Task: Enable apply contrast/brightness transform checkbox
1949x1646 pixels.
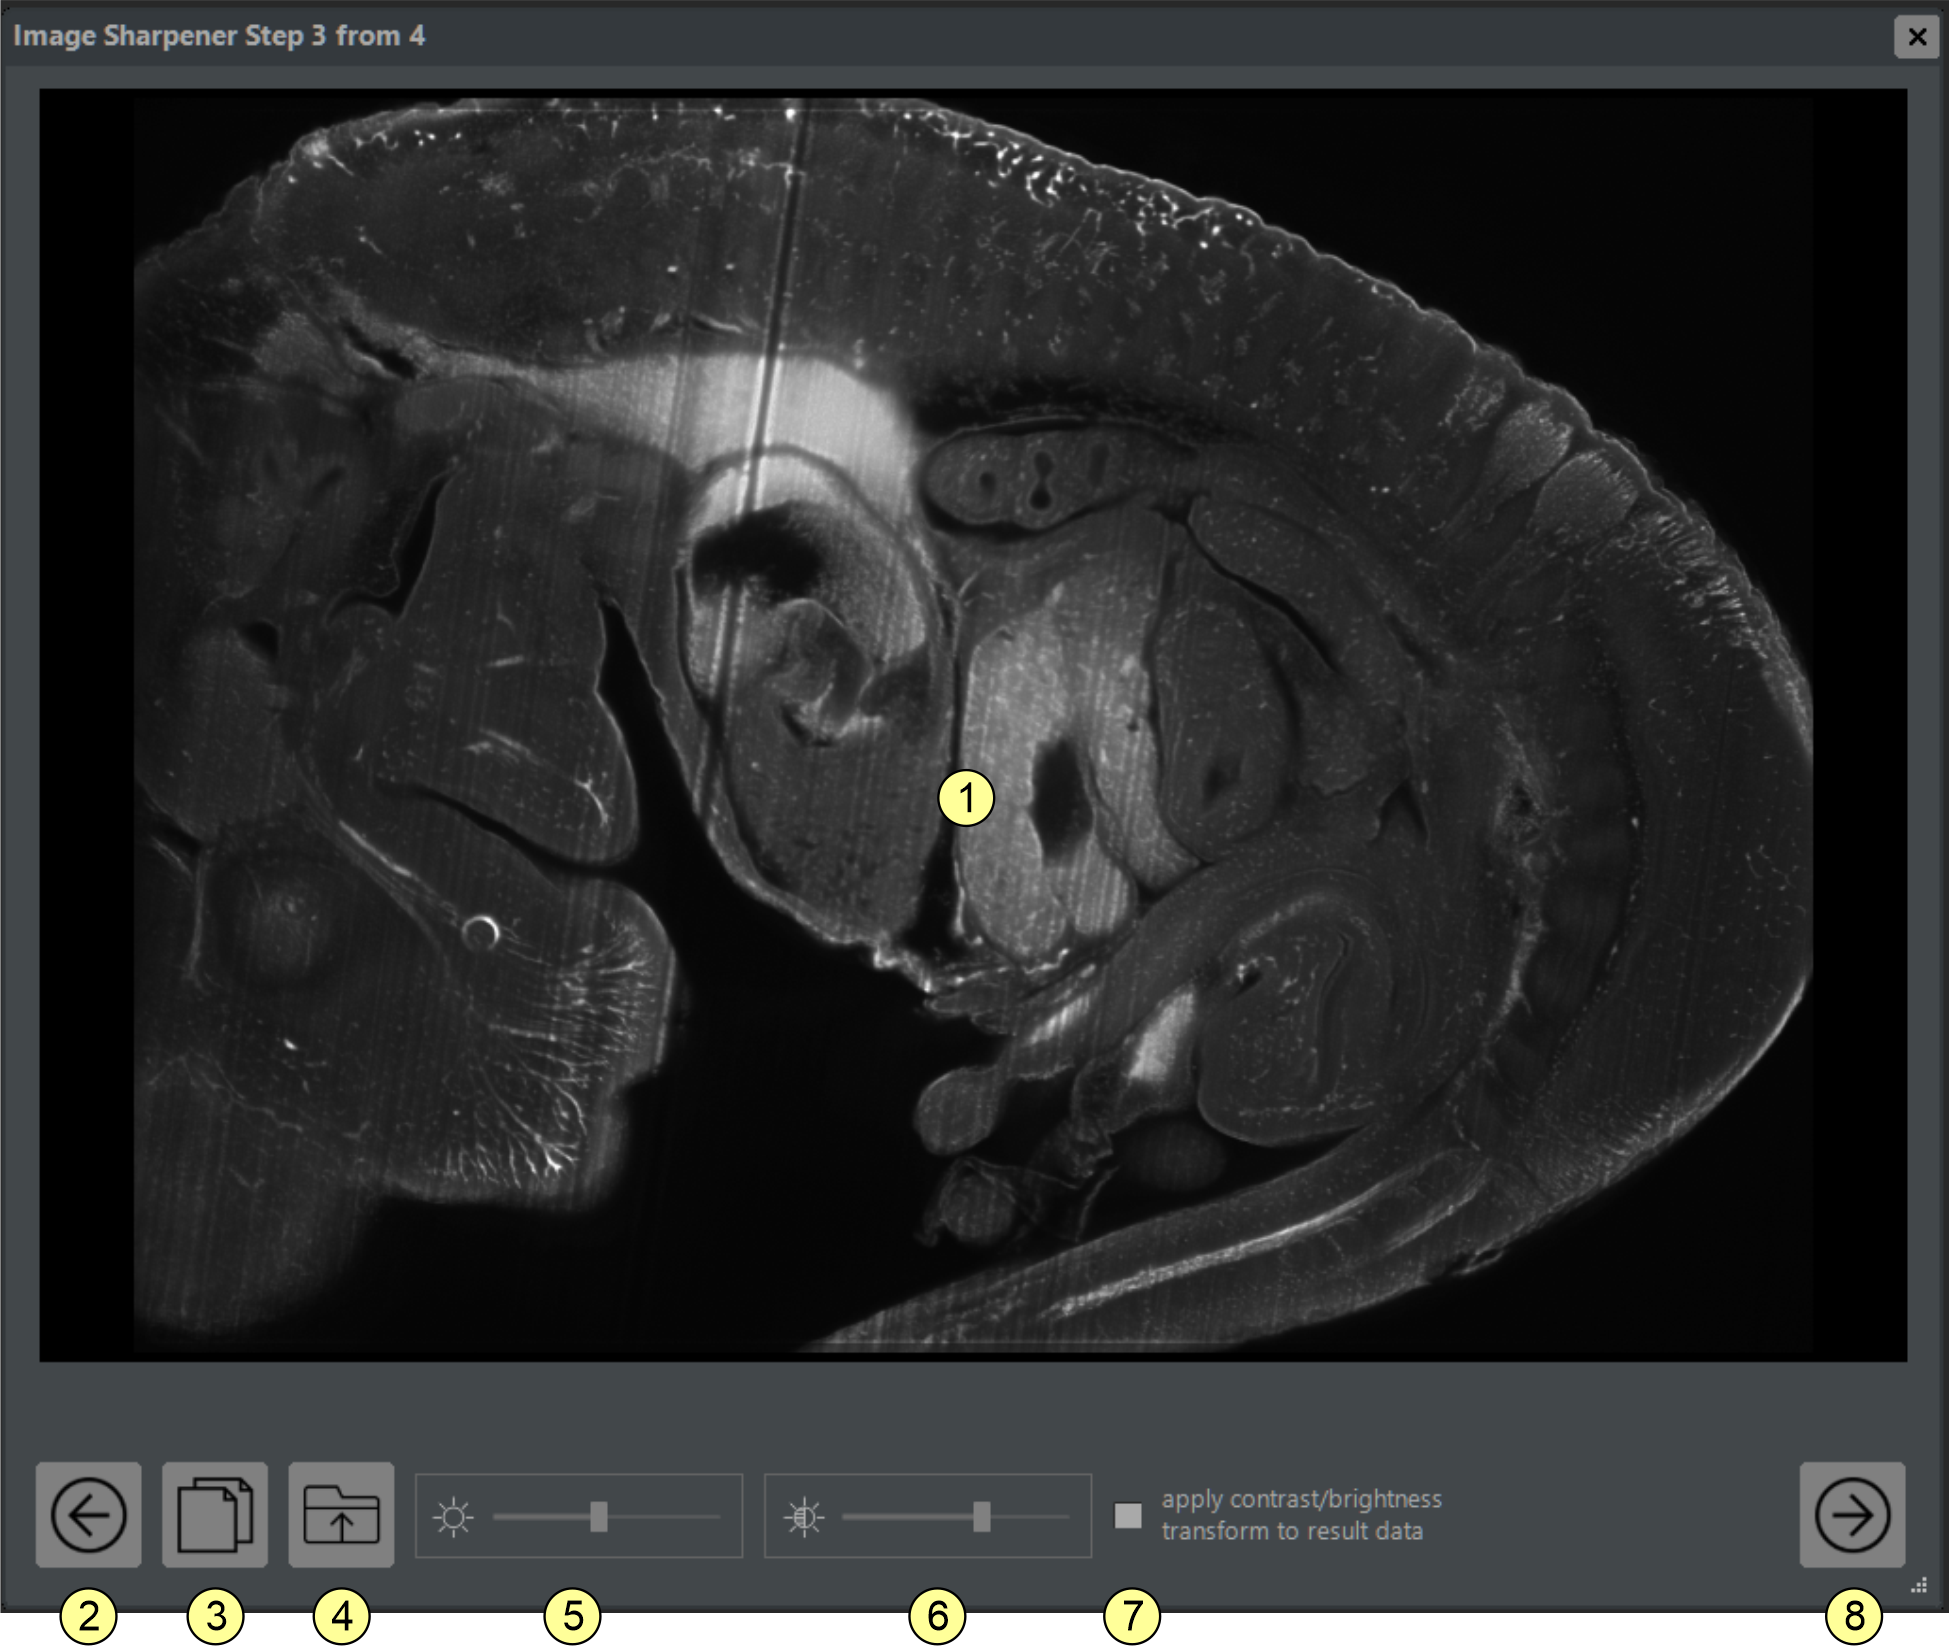Action: (1128, 1515)
